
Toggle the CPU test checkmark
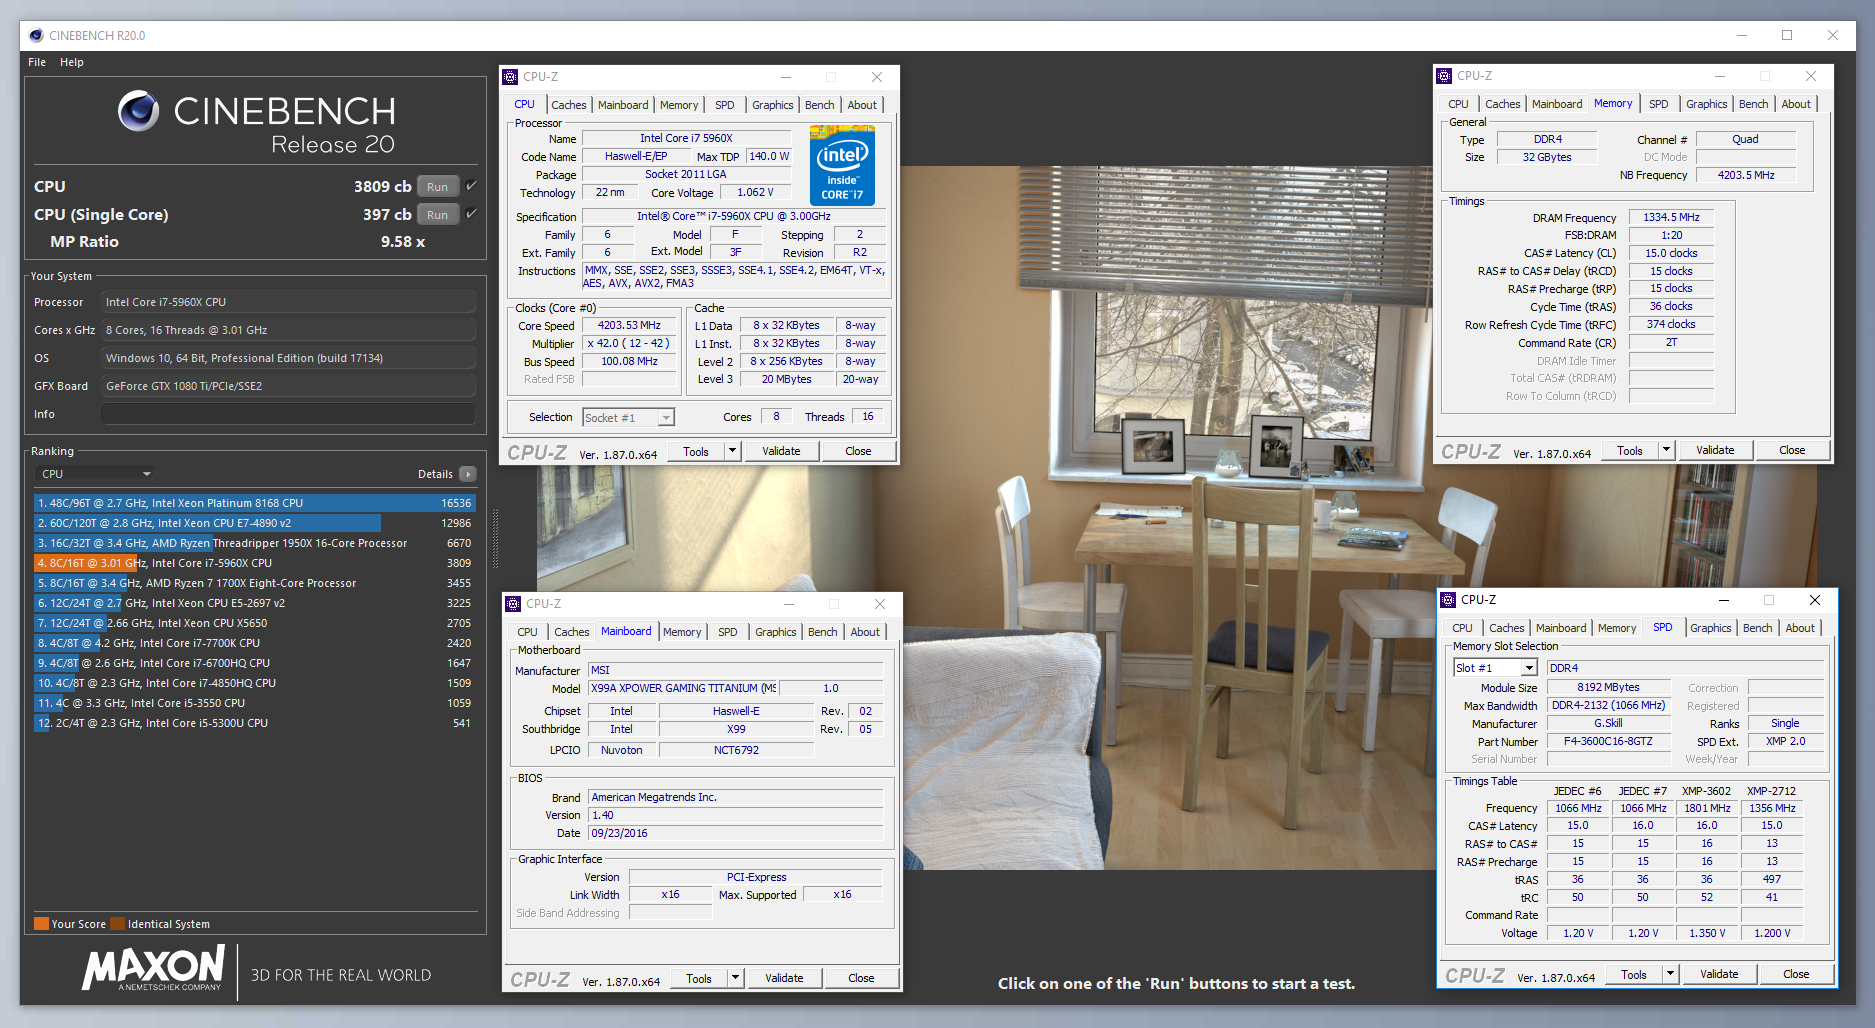(471, 185)
